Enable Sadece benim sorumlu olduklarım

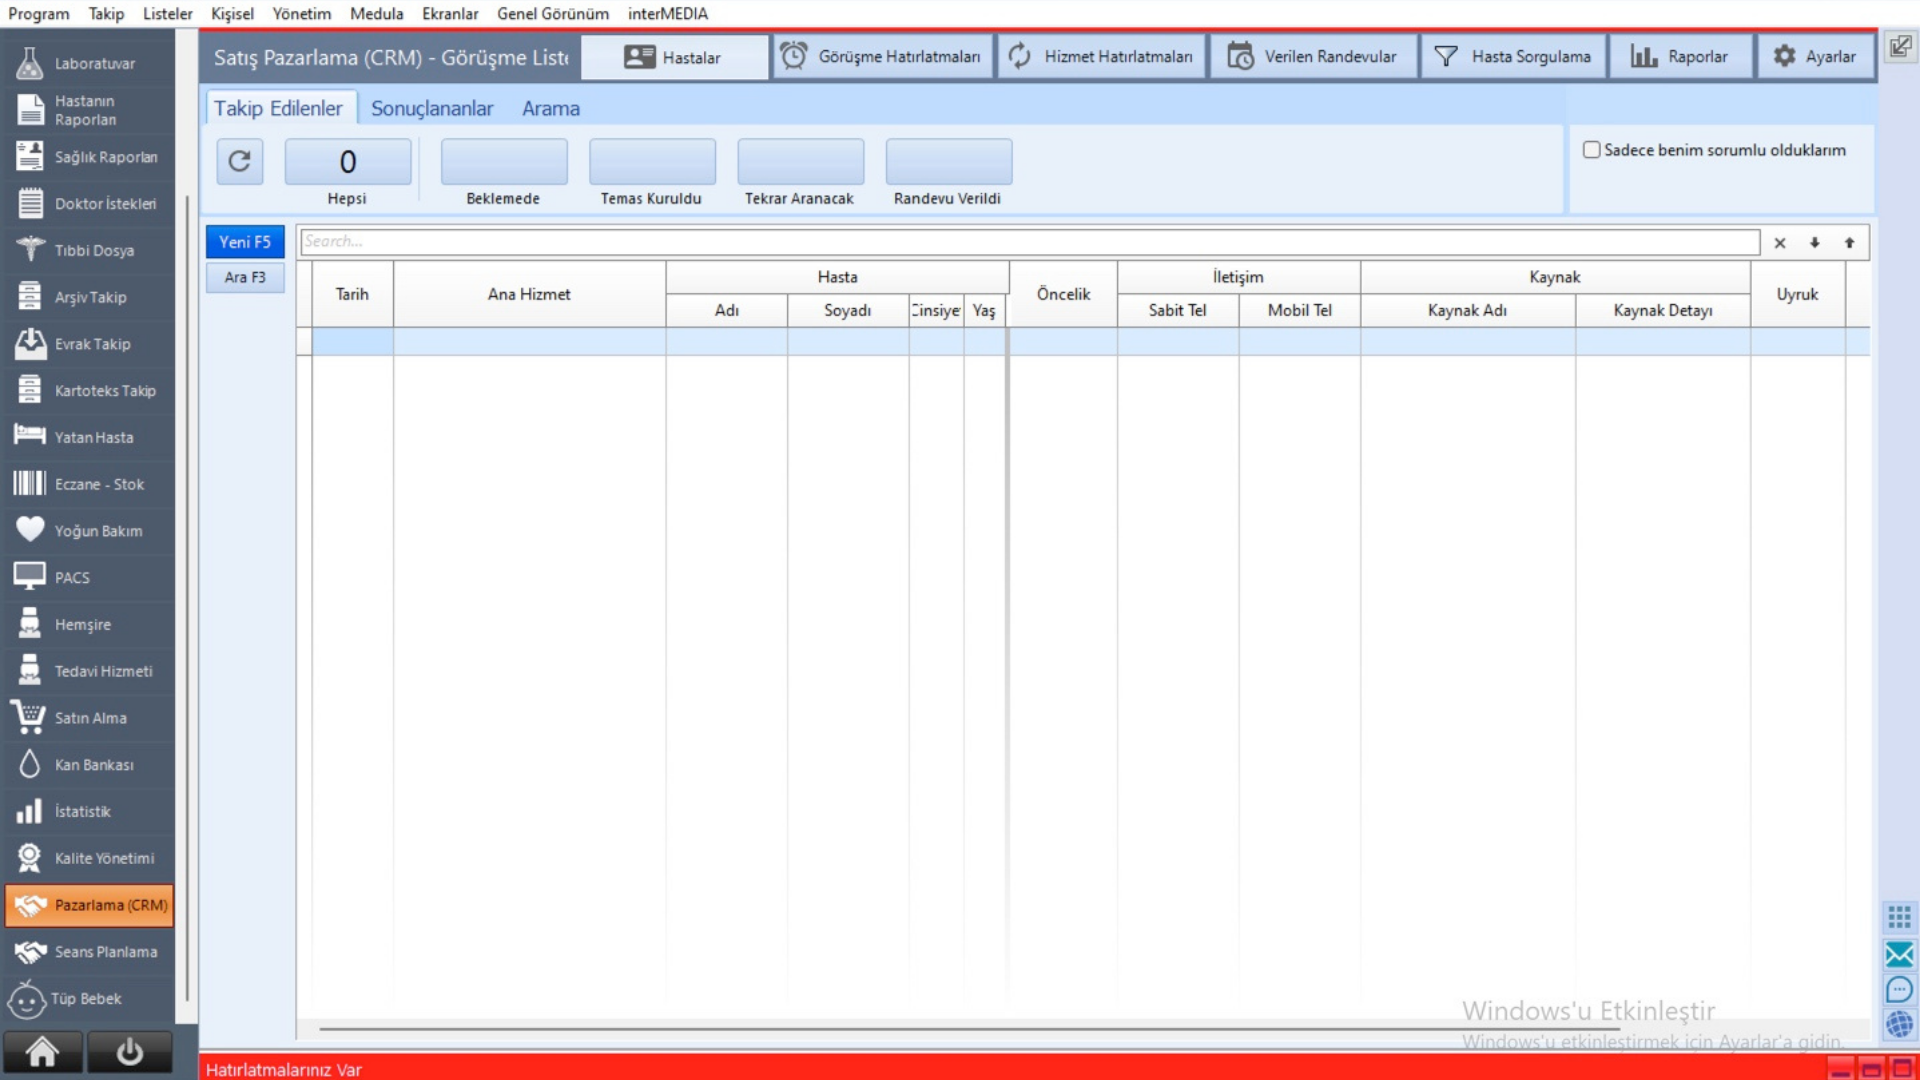(1591, 149)
